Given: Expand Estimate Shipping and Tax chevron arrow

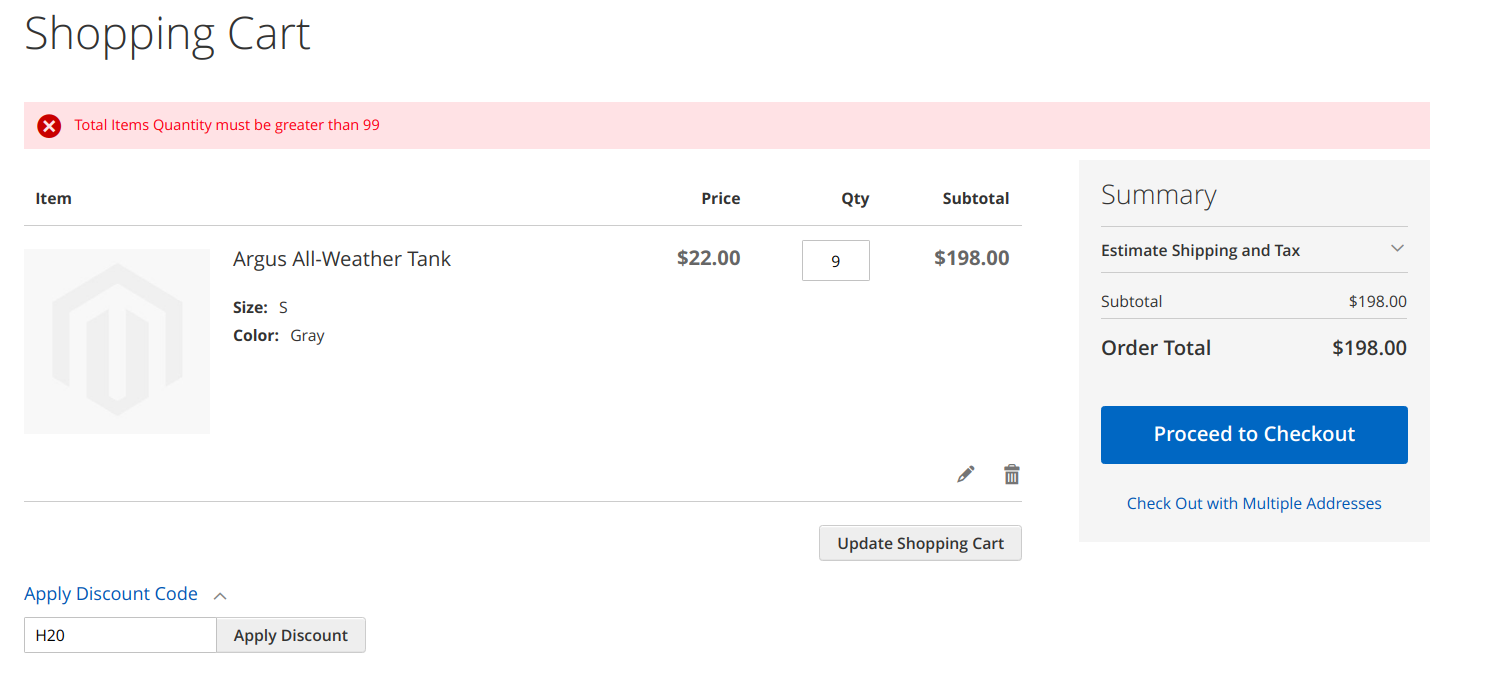Looking at the screenshot, I should coord(1397,249).
